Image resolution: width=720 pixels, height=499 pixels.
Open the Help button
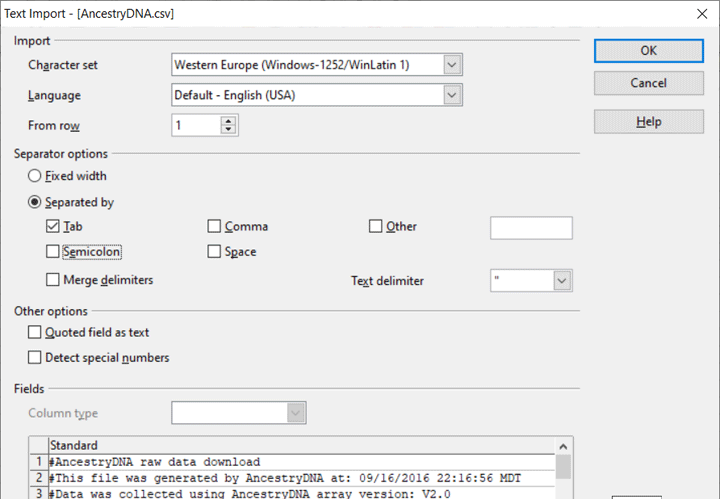pyautogui.click(x=648, y=122)
